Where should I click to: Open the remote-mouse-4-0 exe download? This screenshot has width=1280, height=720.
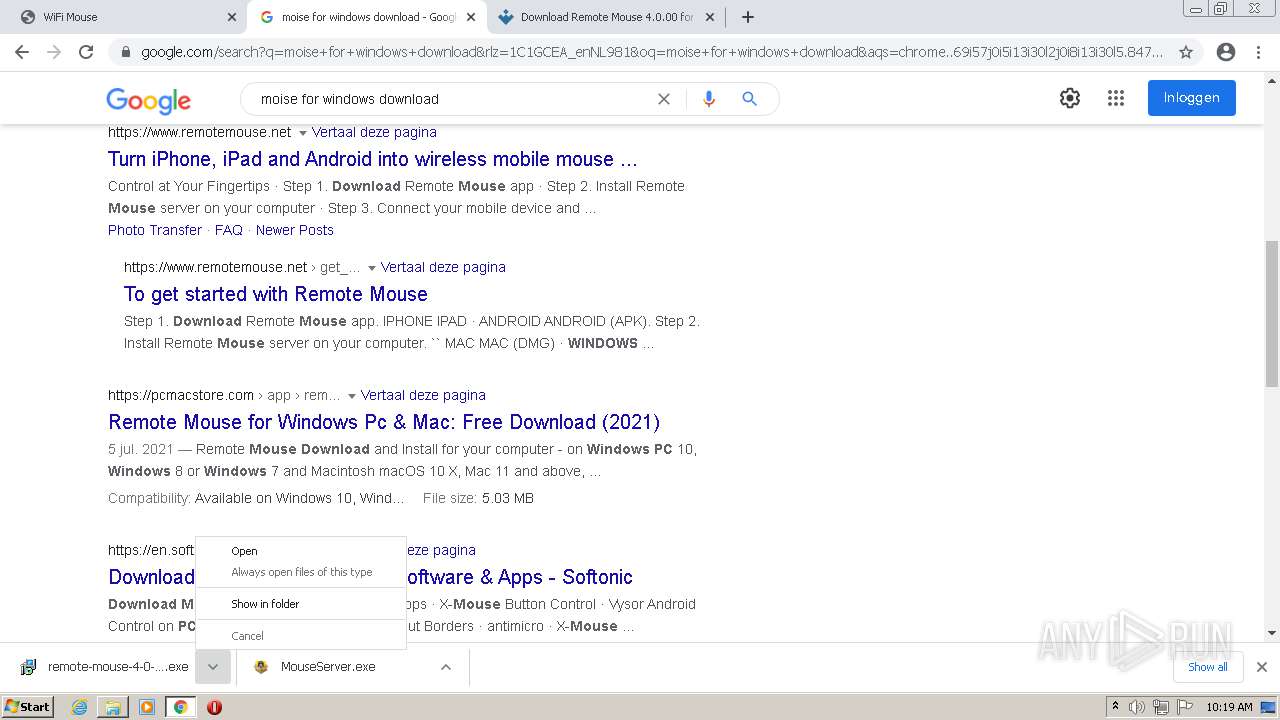tap(105, 667)
